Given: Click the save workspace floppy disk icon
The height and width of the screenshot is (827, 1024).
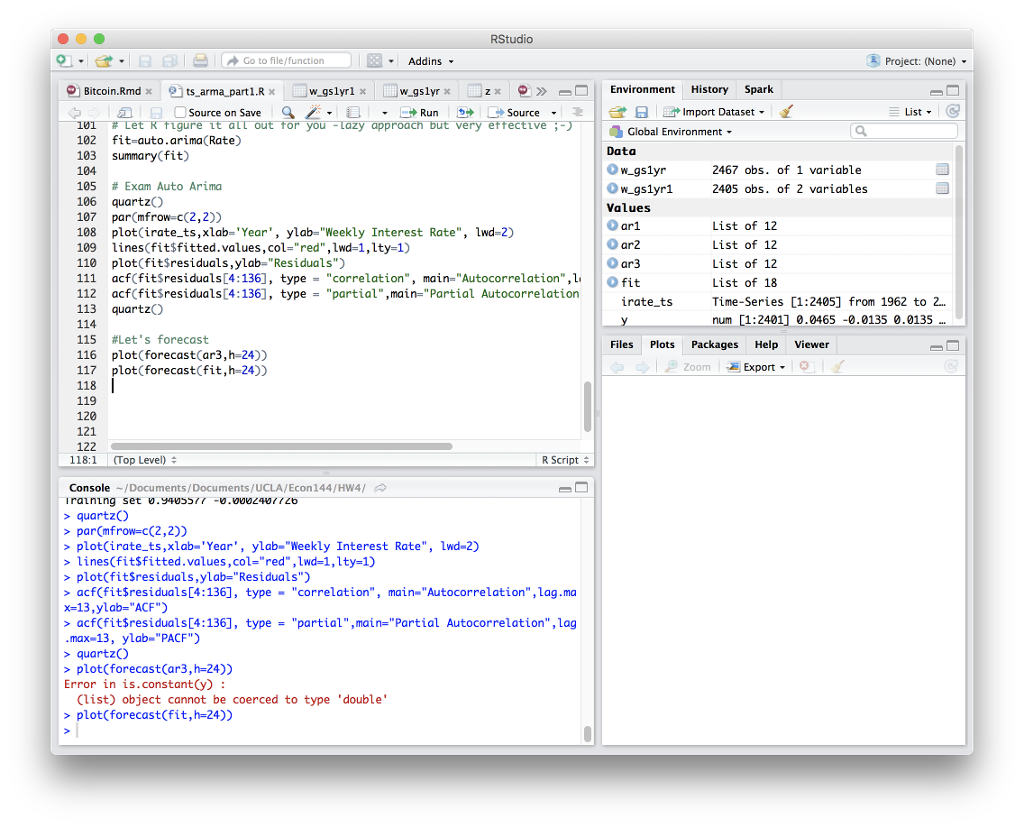Looking at the screenshot, I should coord(641,112).
